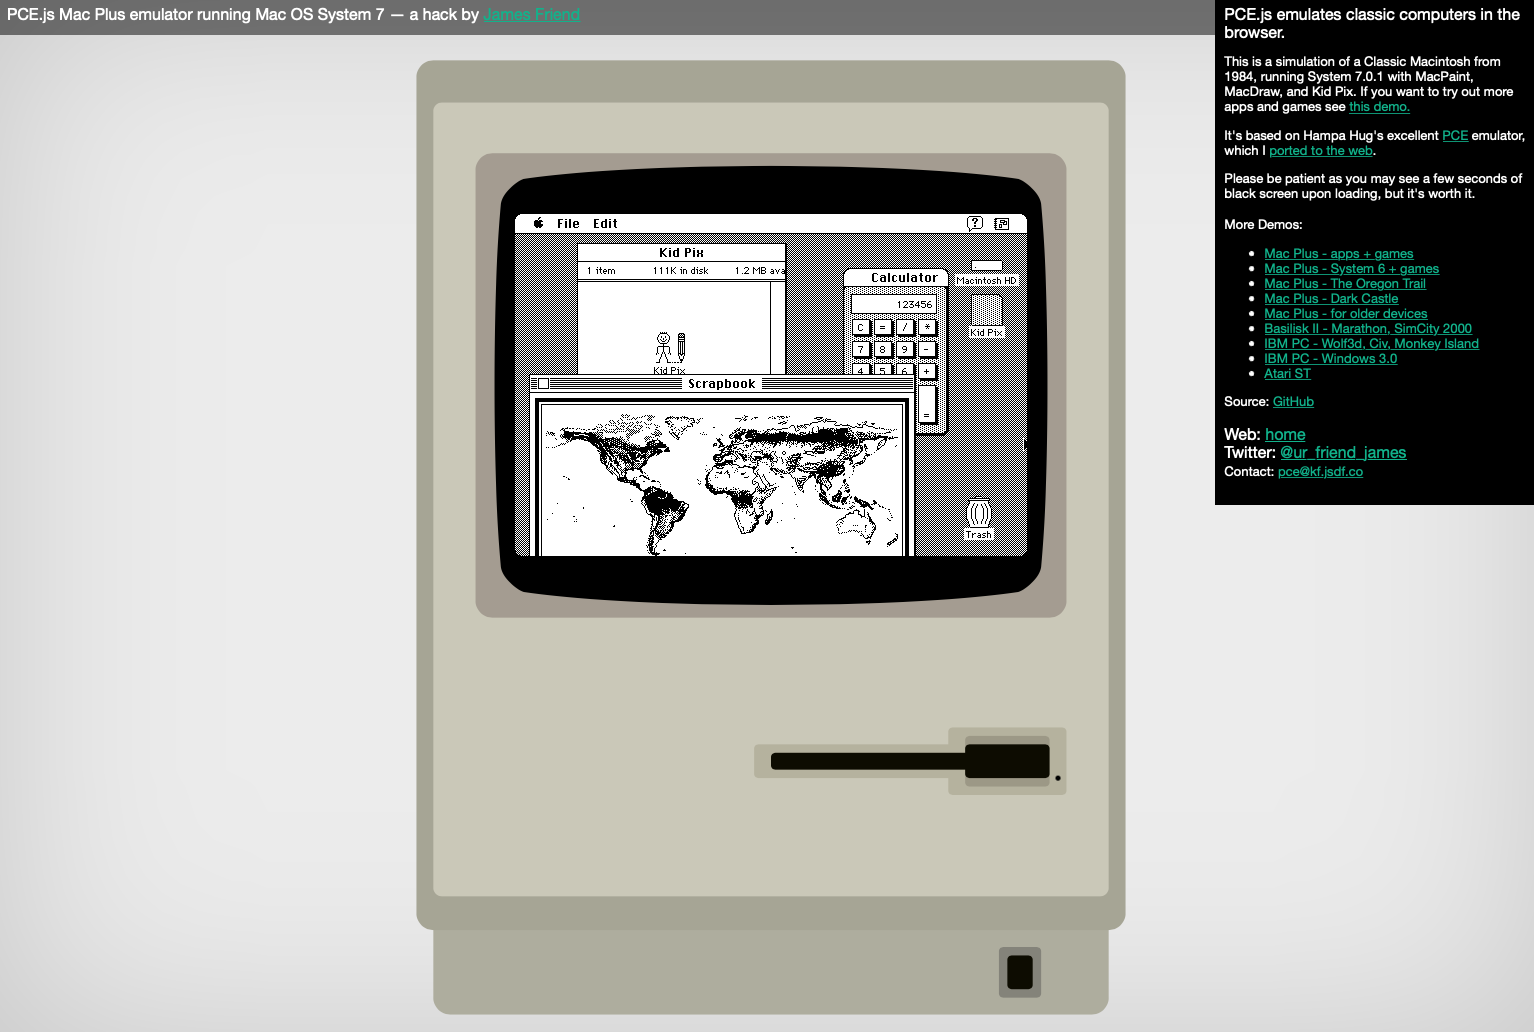This screenshot has height=1032, width=1534.
Task: Click the IBM PC - Windows 3.0 link
Action: click(x=1330, y=358)
